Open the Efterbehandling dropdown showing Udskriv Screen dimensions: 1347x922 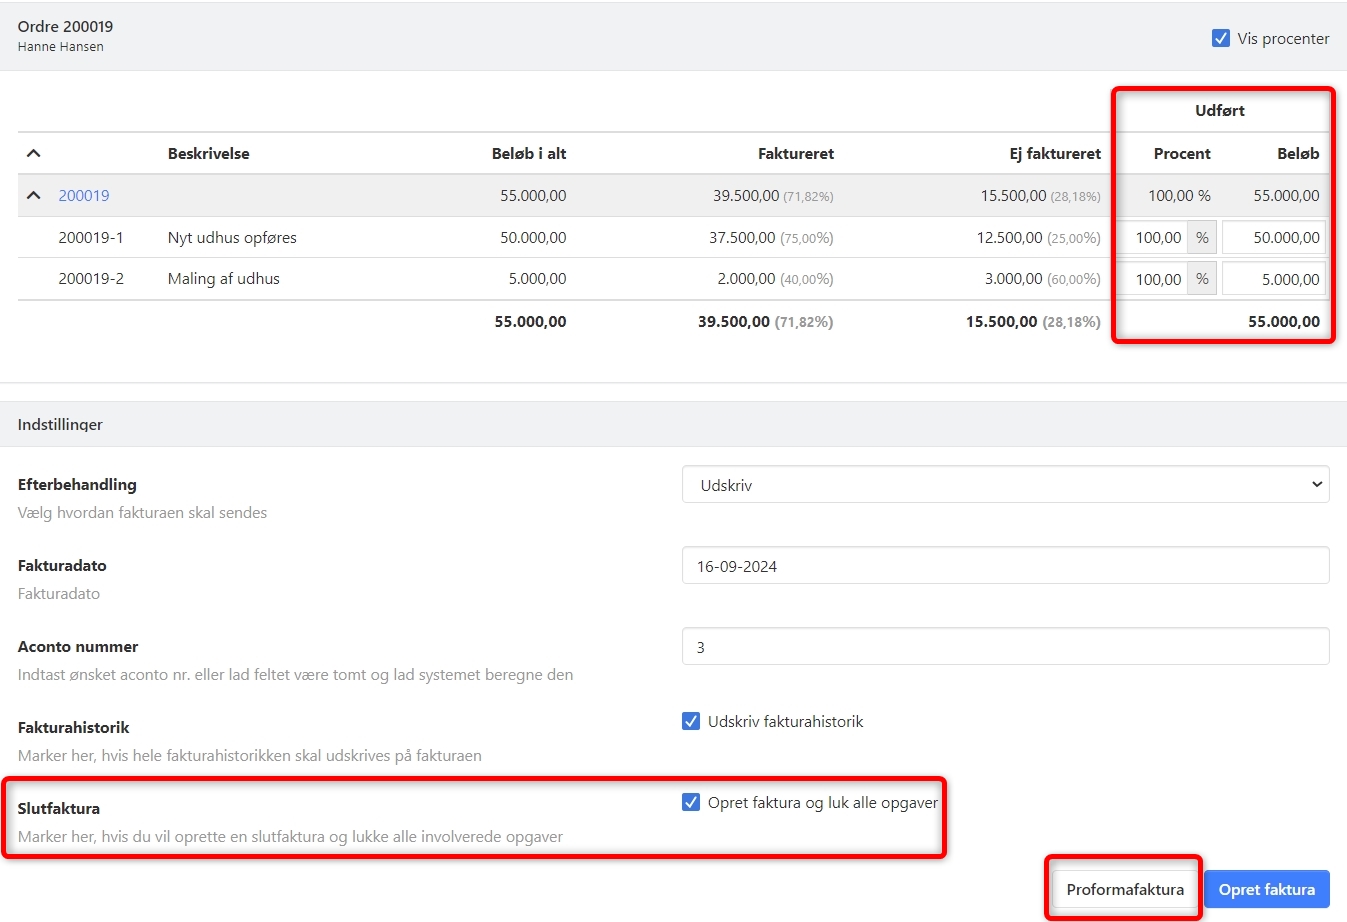point(1005,485)
